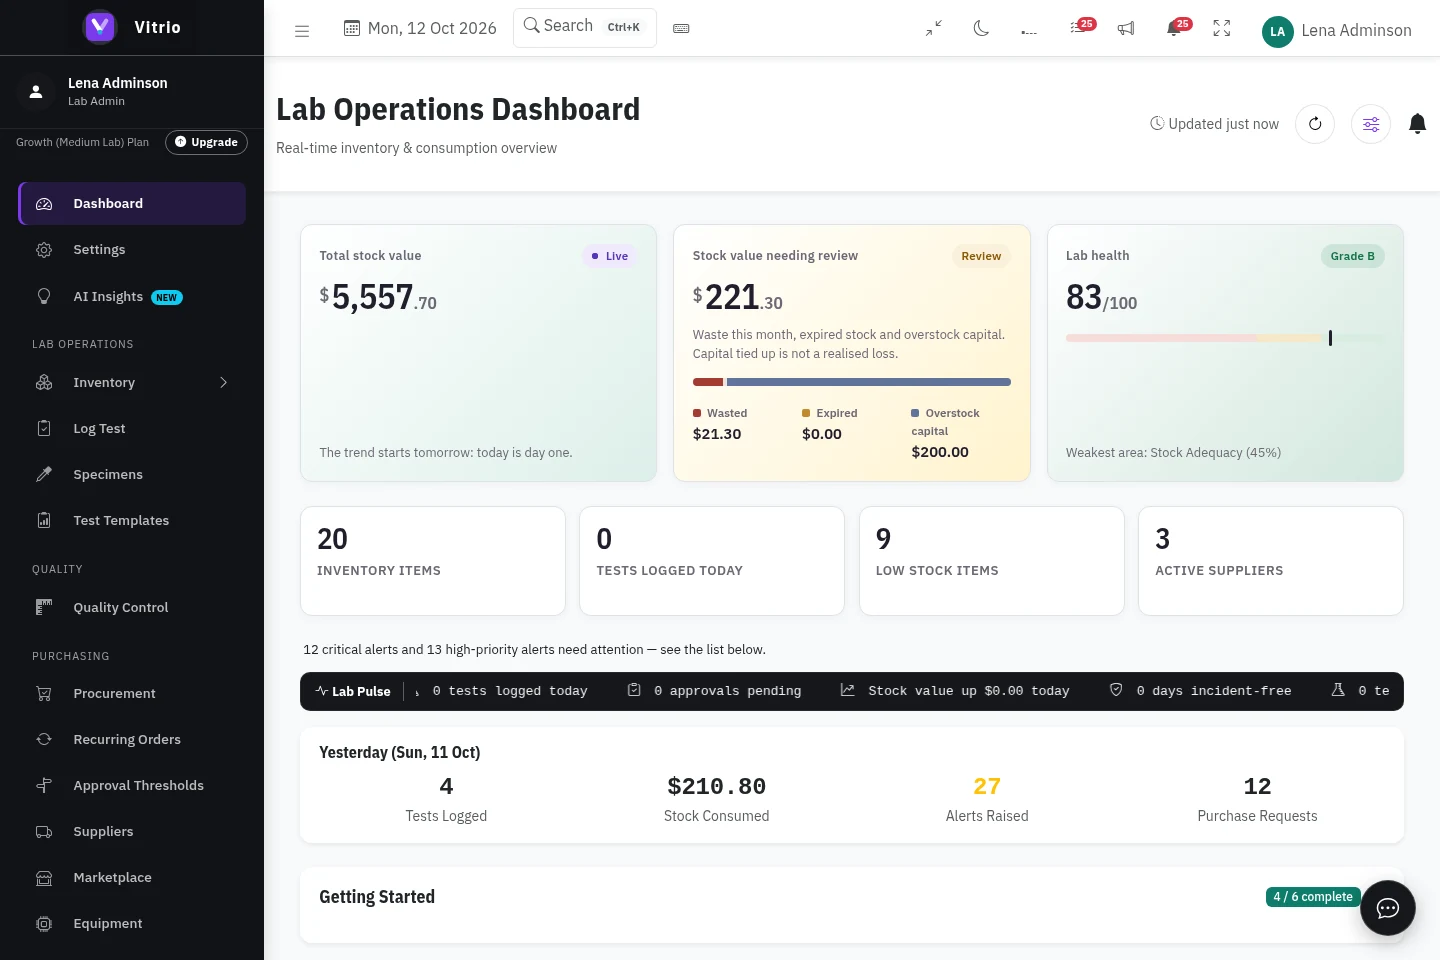Click the Specimens dropper icon
1440x960 pixels.
pyautogui.click(x=44, y=475)
